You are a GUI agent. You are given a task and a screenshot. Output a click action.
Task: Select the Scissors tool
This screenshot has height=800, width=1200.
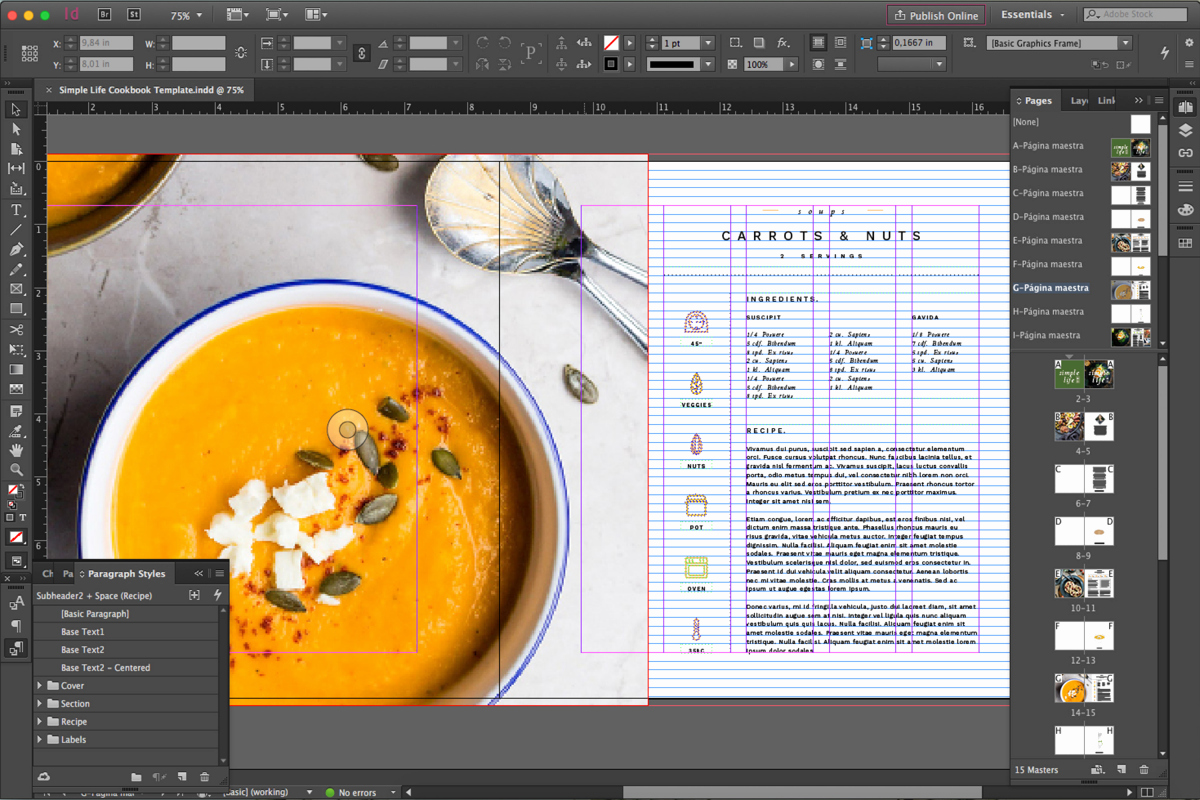click(16, 330)
